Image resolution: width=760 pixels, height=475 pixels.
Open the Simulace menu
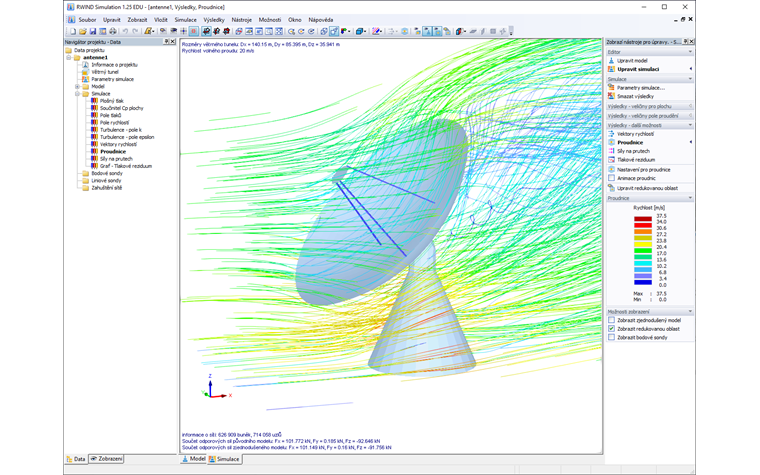[x=186, y=20]
